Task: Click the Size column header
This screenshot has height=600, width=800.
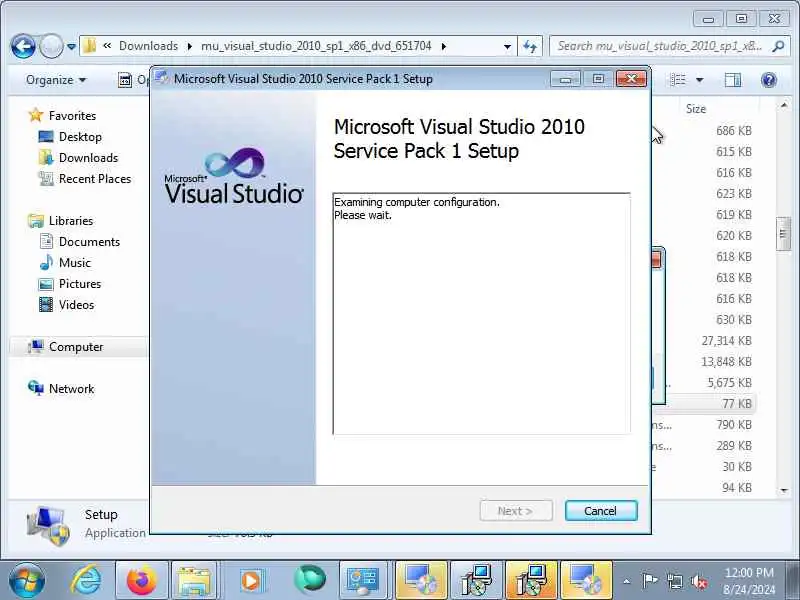Action: [x=696, y=109]
